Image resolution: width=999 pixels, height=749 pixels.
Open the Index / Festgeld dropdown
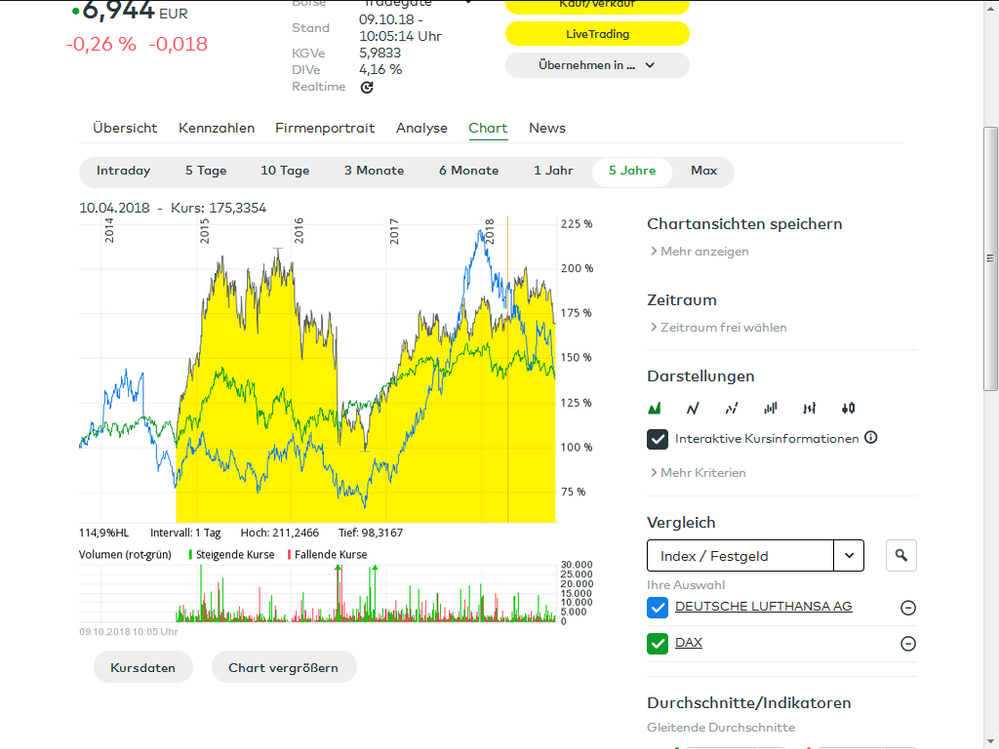click(x=849, y=555)
